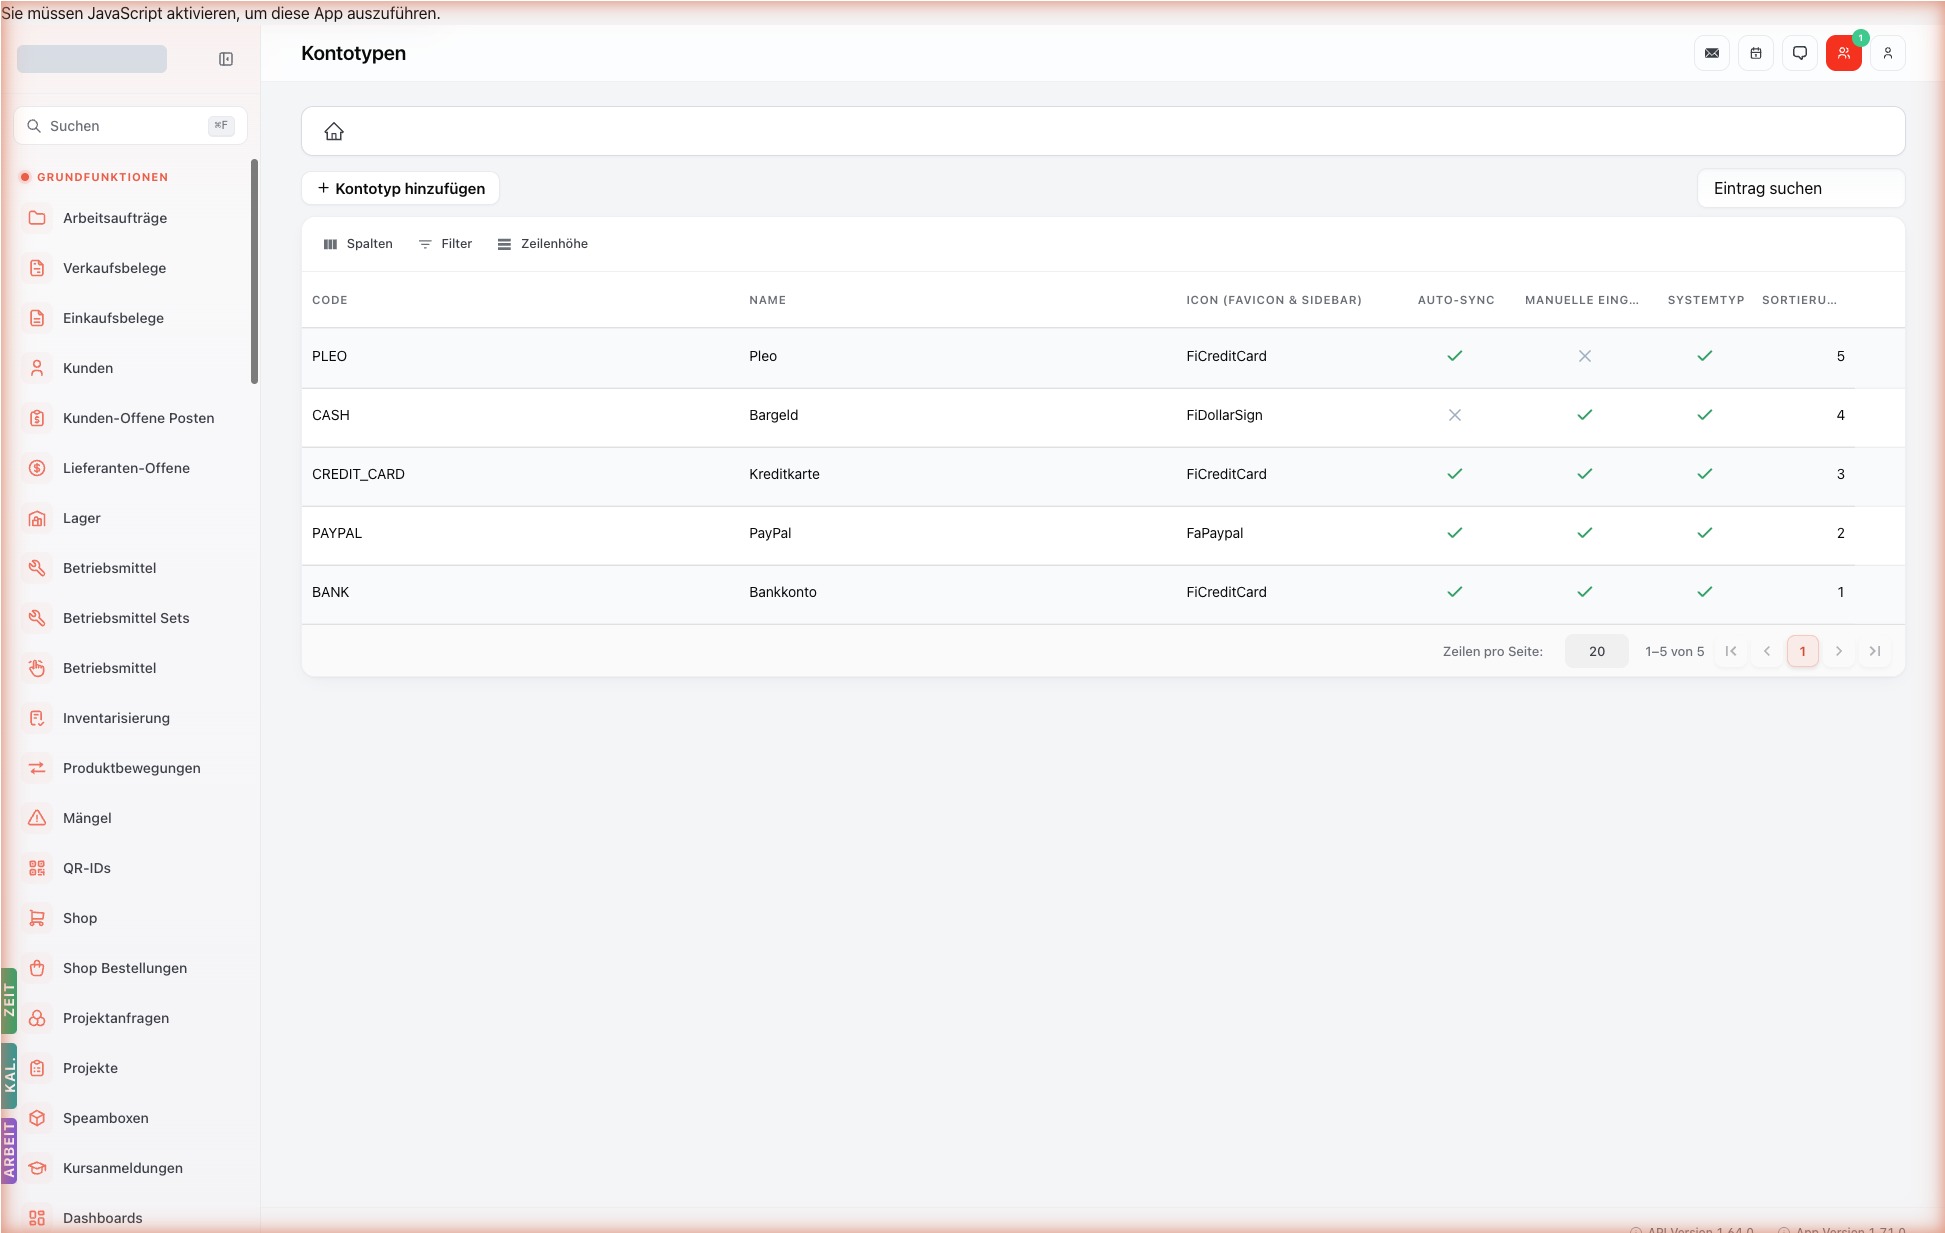Click the Shop cart icon
The image size is (1945, 1233).
pyautogui.click(x=37, y=918)
